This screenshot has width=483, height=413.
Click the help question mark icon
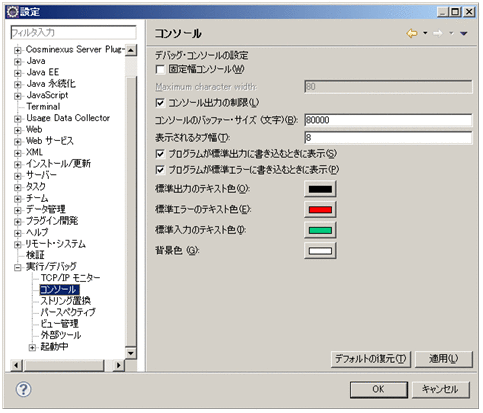[23, 389]
